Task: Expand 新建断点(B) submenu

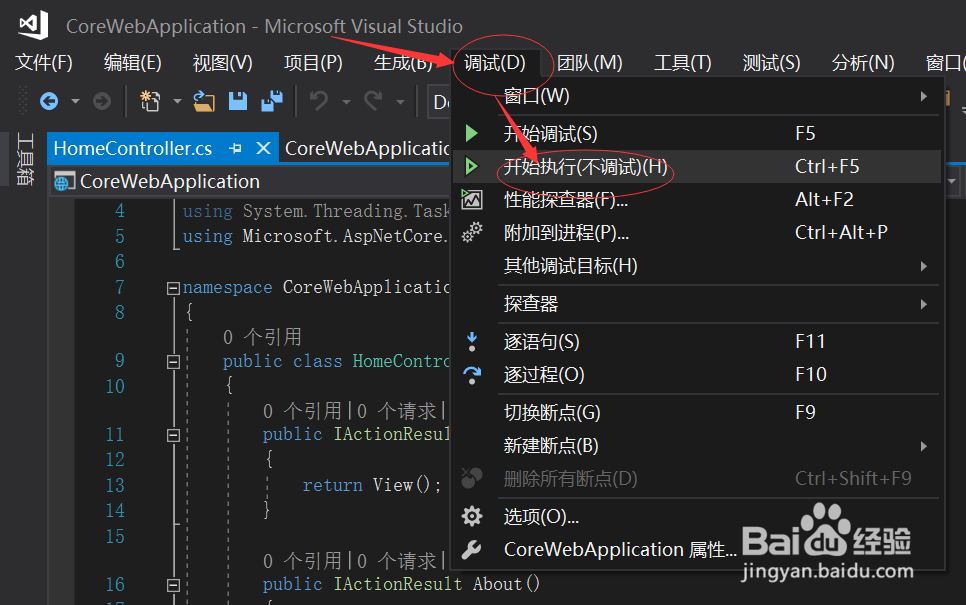Action: click(x=697, y=446)
